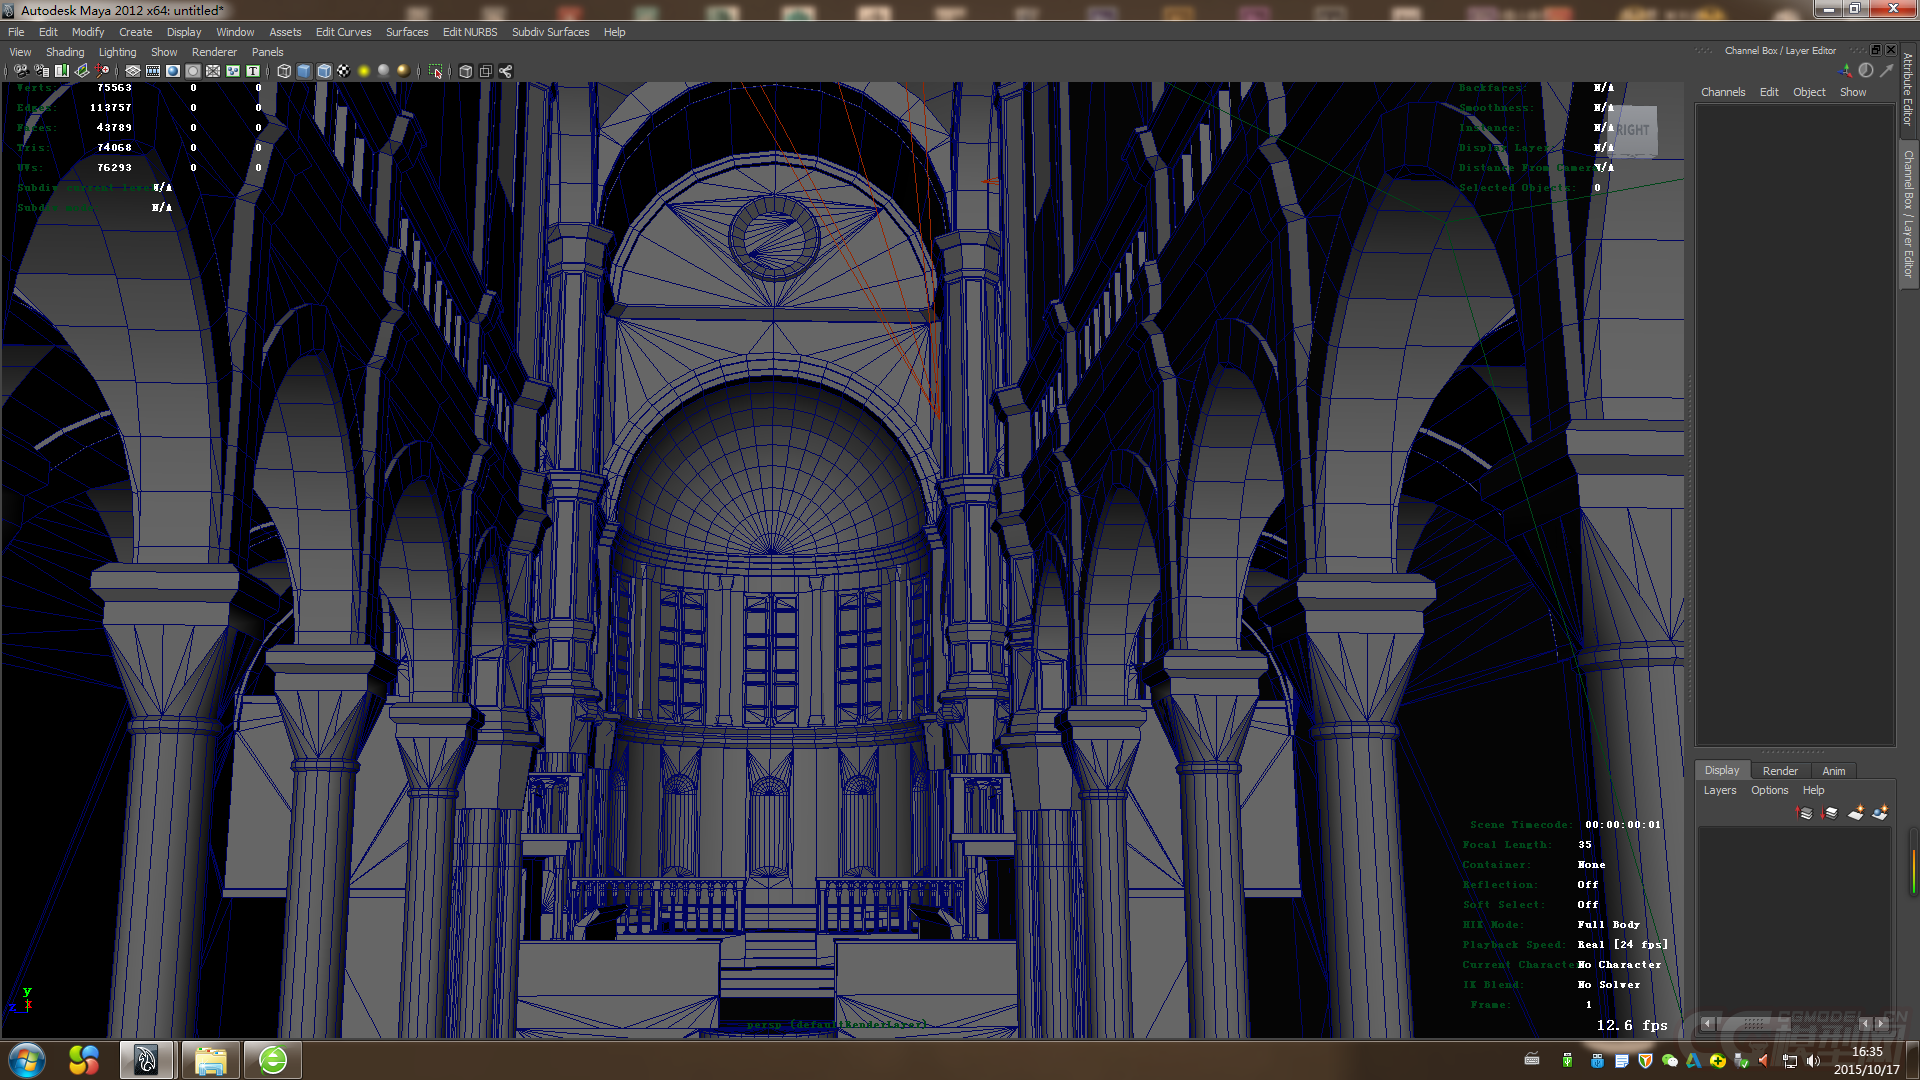Close the Channel Box / Layer Editor panel
Viewport: 1920px width, 1080px height.
pyautogui.click(x=1890, y=50)
